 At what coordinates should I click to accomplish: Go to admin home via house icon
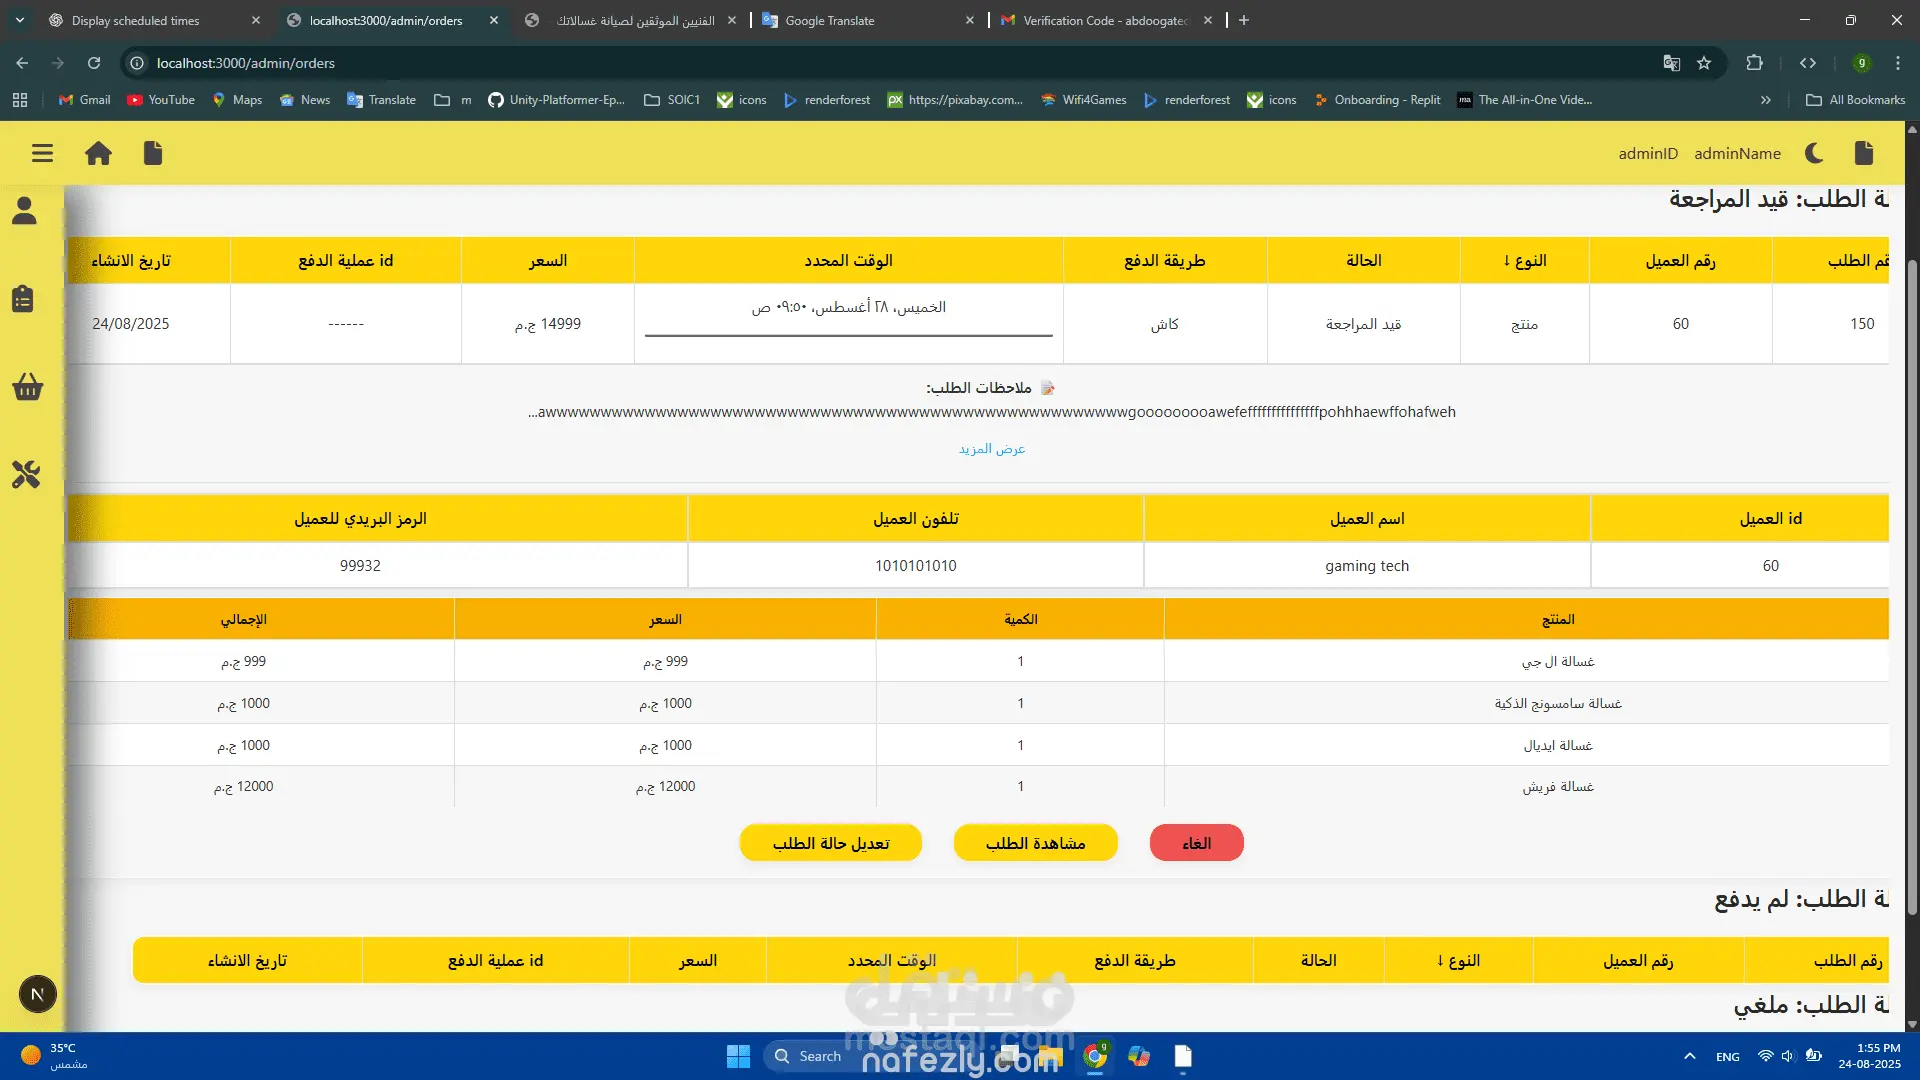click(x=98, y=153)
